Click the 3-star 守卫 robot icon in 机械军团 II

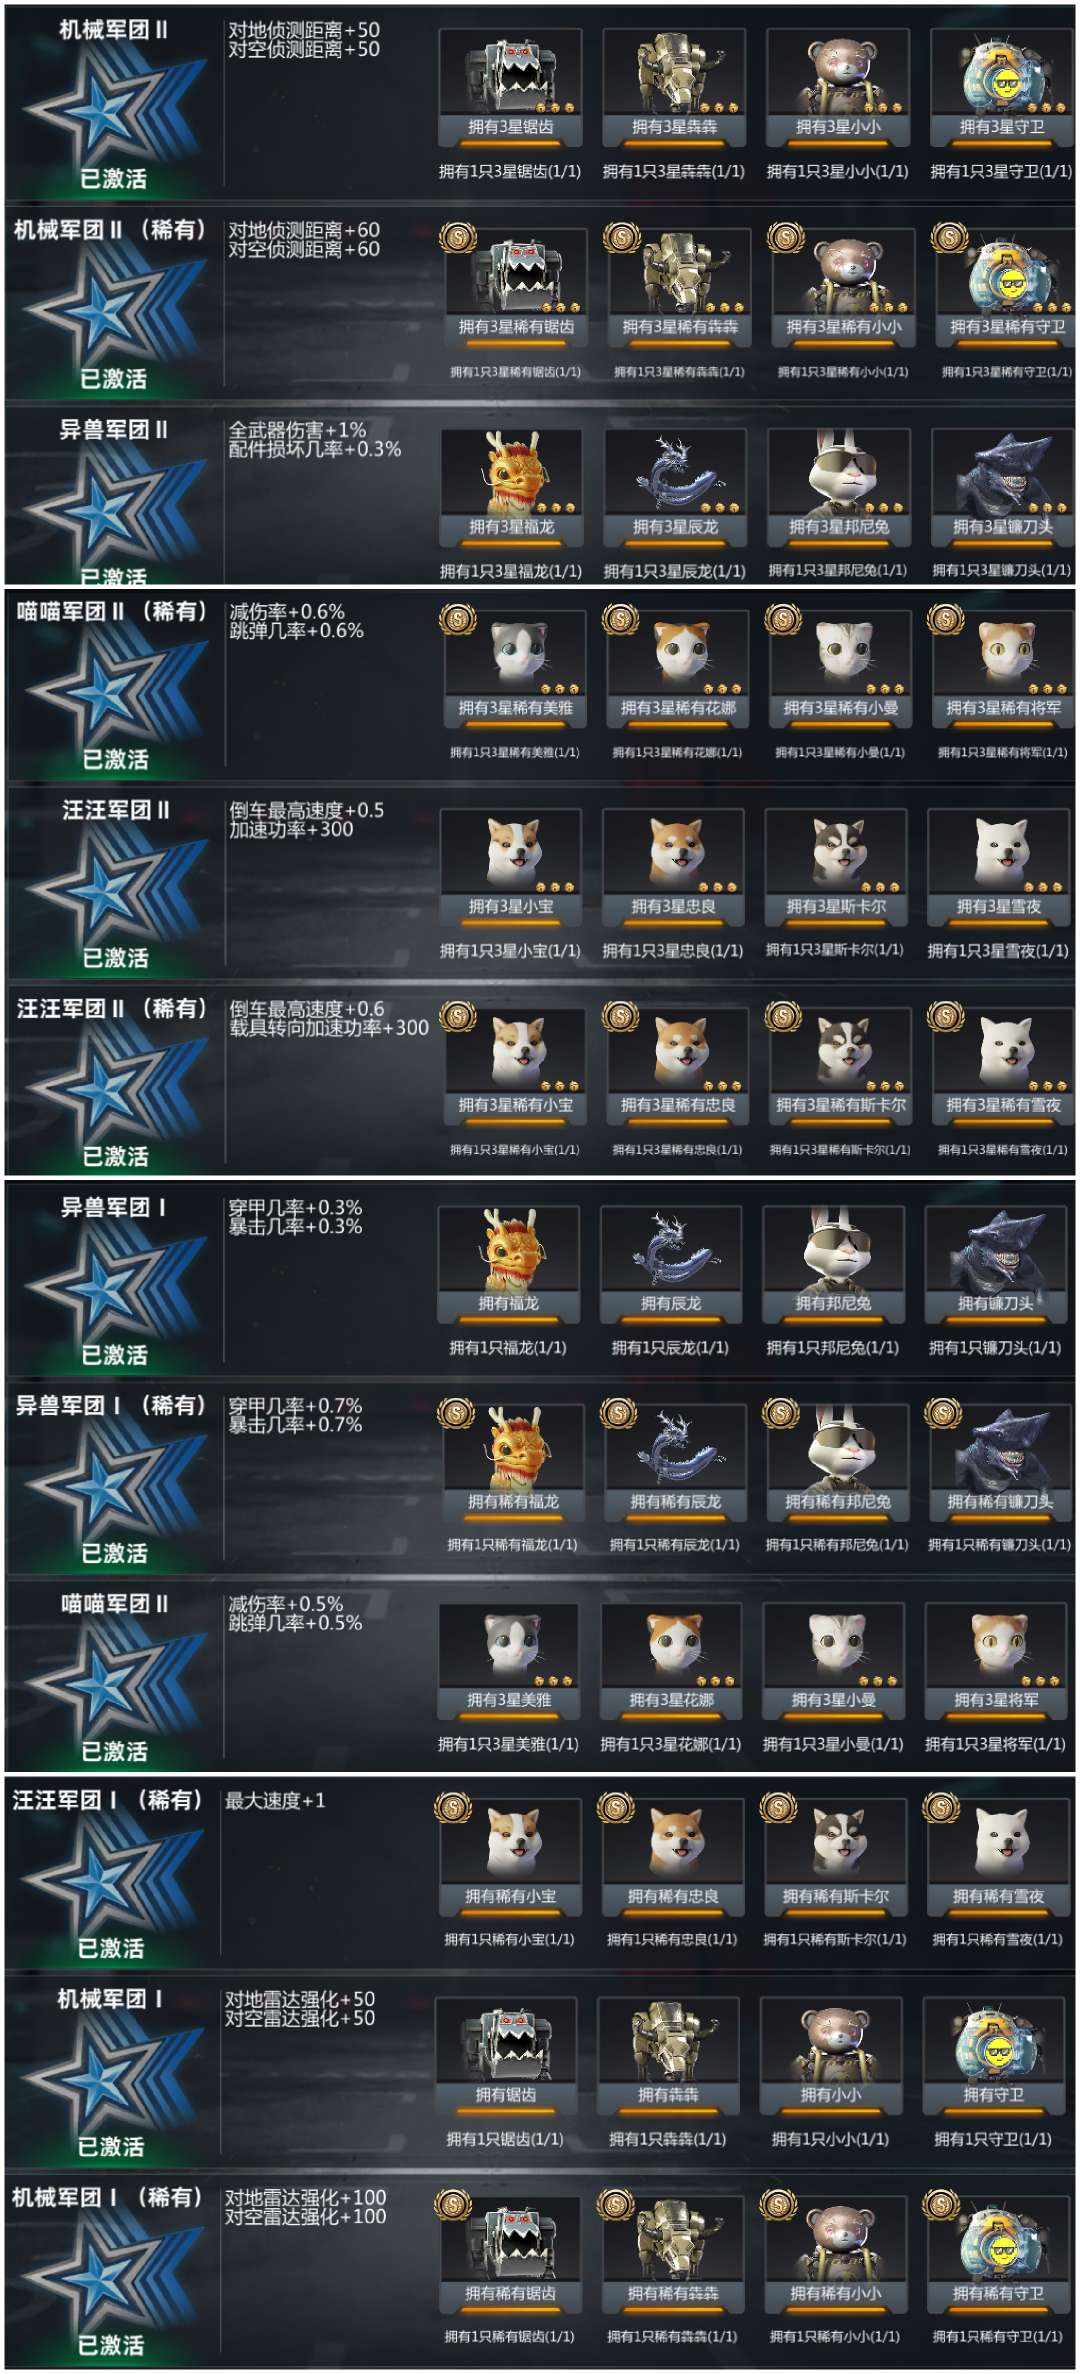1002,88
